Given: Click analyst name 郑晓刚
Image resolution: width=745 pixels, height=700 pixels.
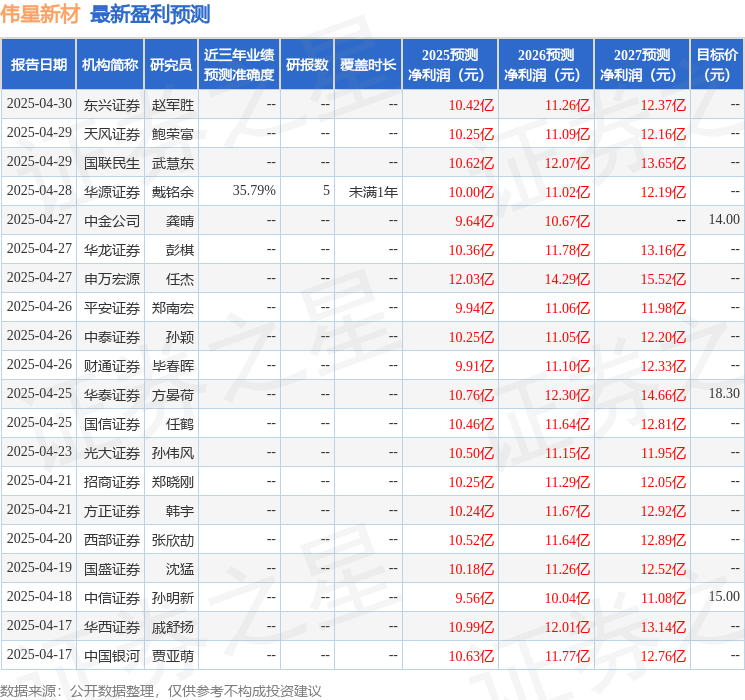Looking at the screenshot, I should (x=172, y=482).
